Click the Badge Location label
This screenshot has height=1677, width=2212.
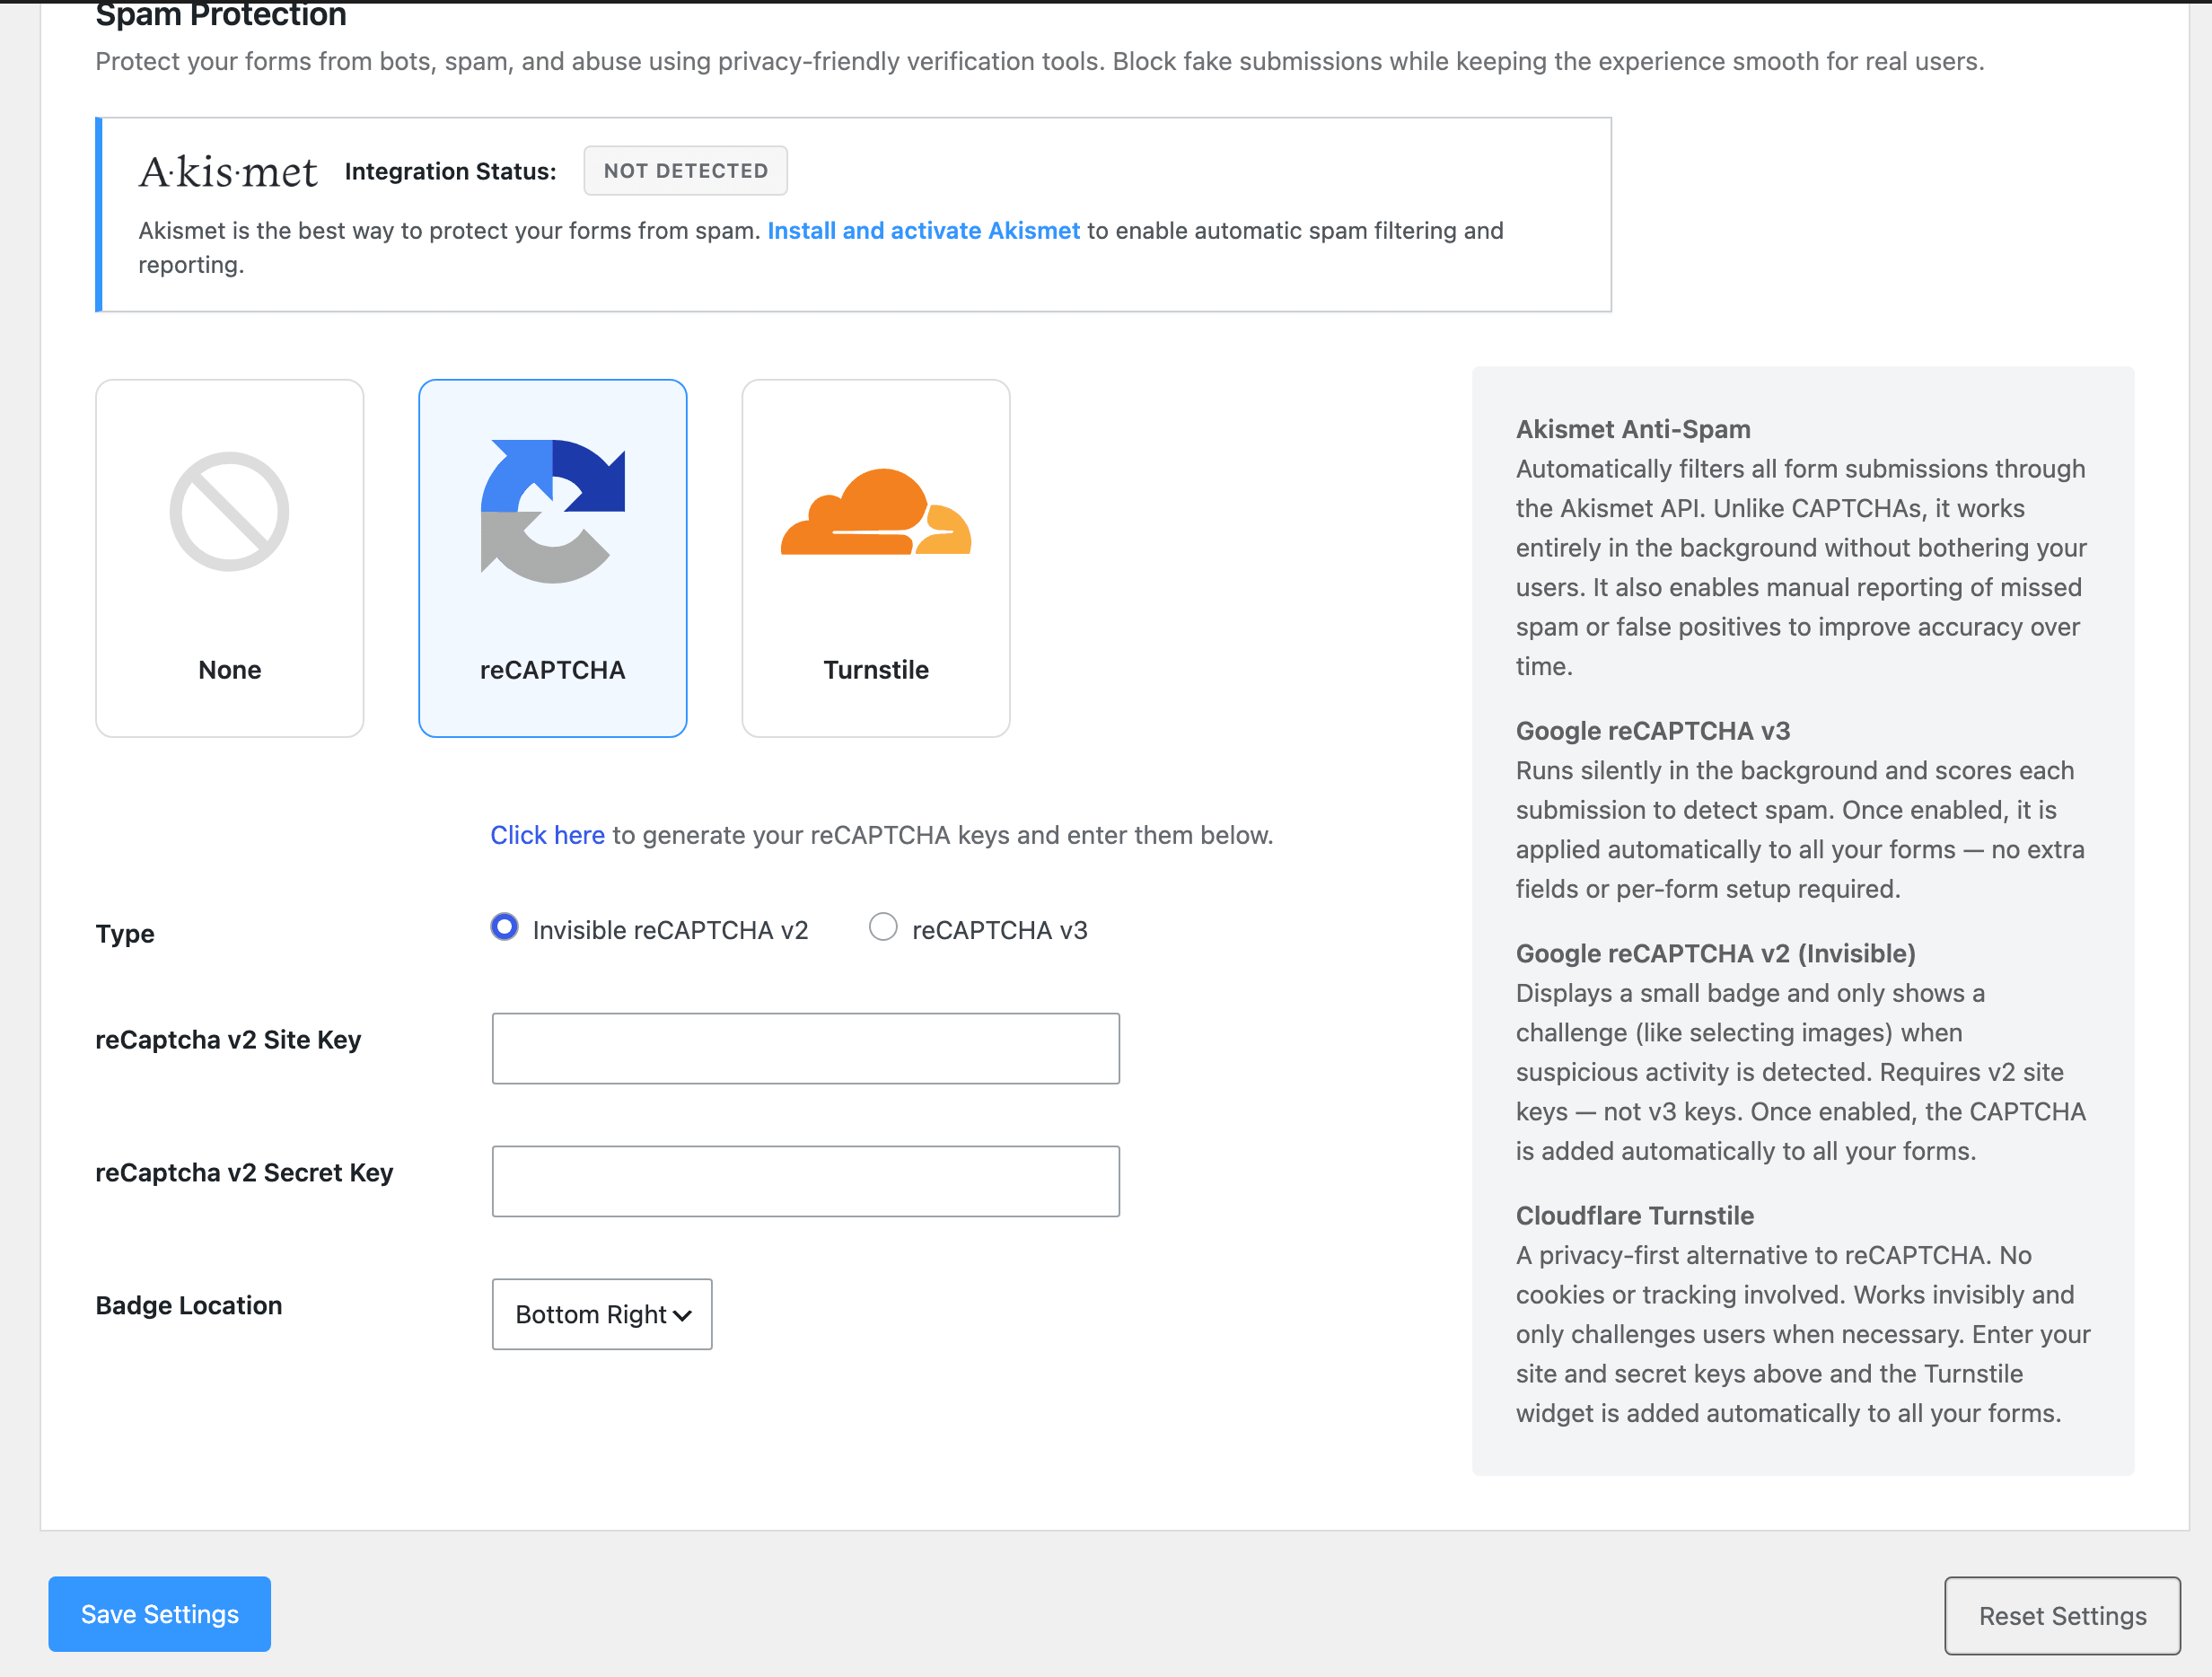[189, 1305]
